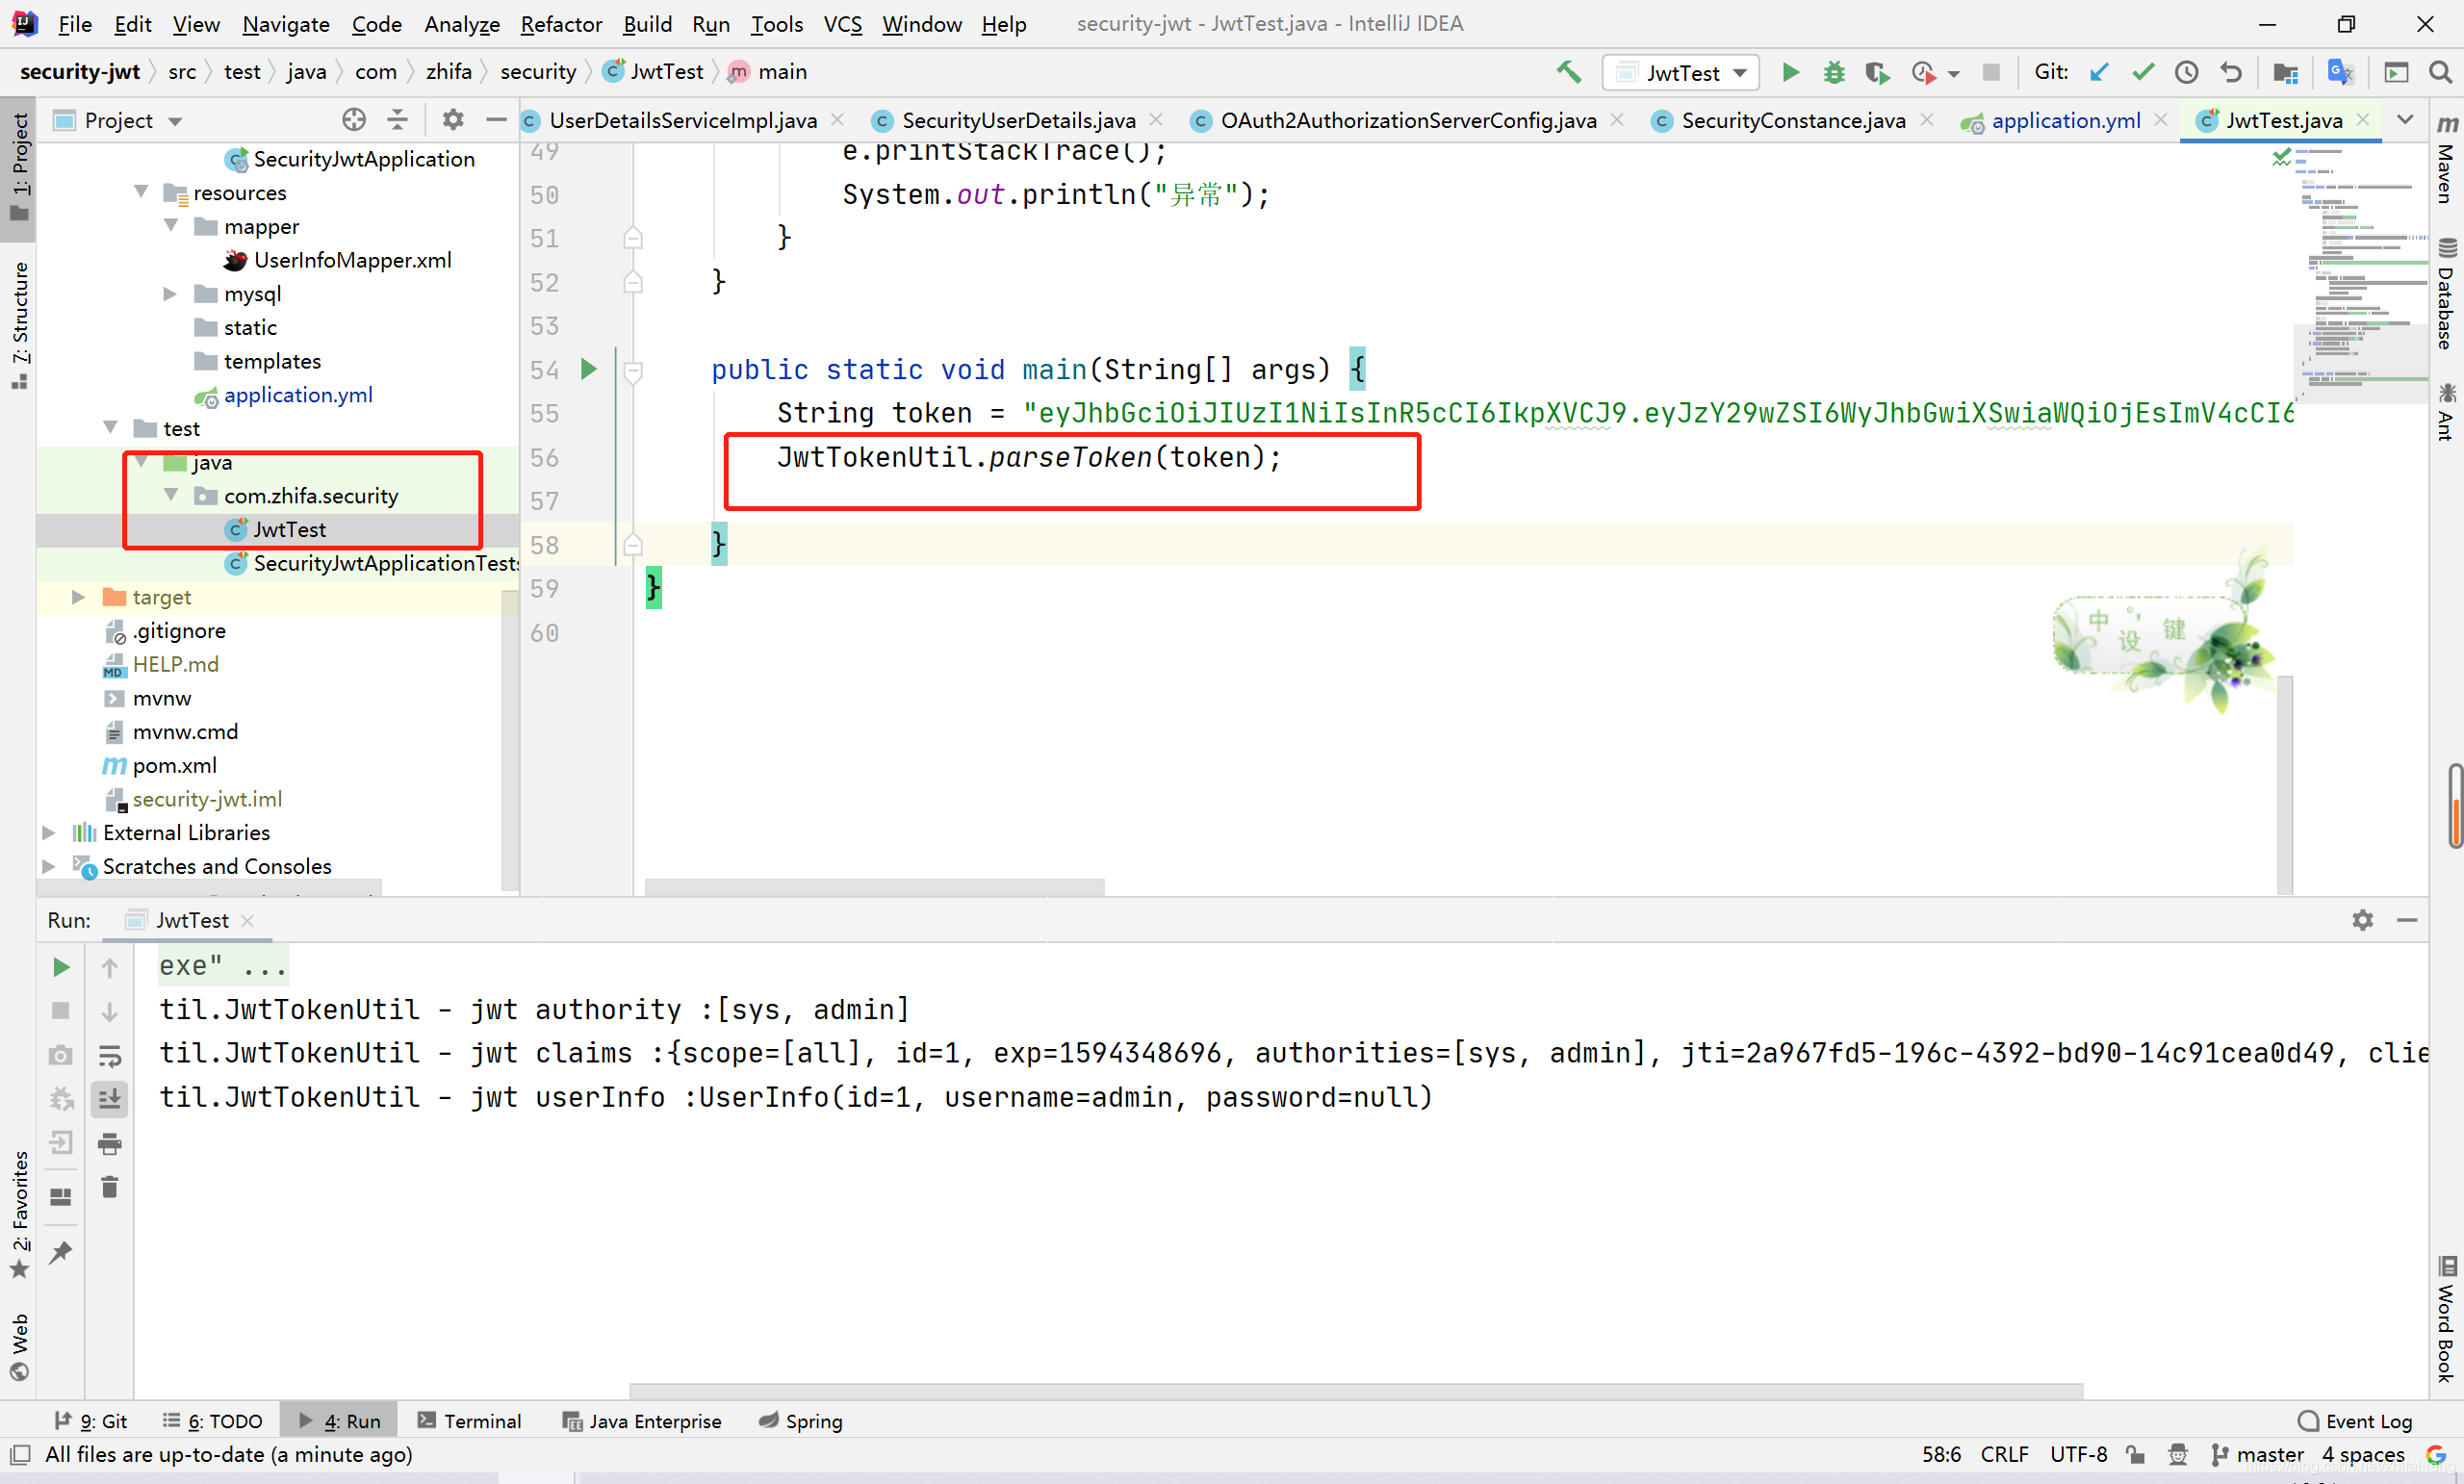Click Git commit checkmark icon
The height and width of the screenshot is (1484, 2464).
(2142, 72)
